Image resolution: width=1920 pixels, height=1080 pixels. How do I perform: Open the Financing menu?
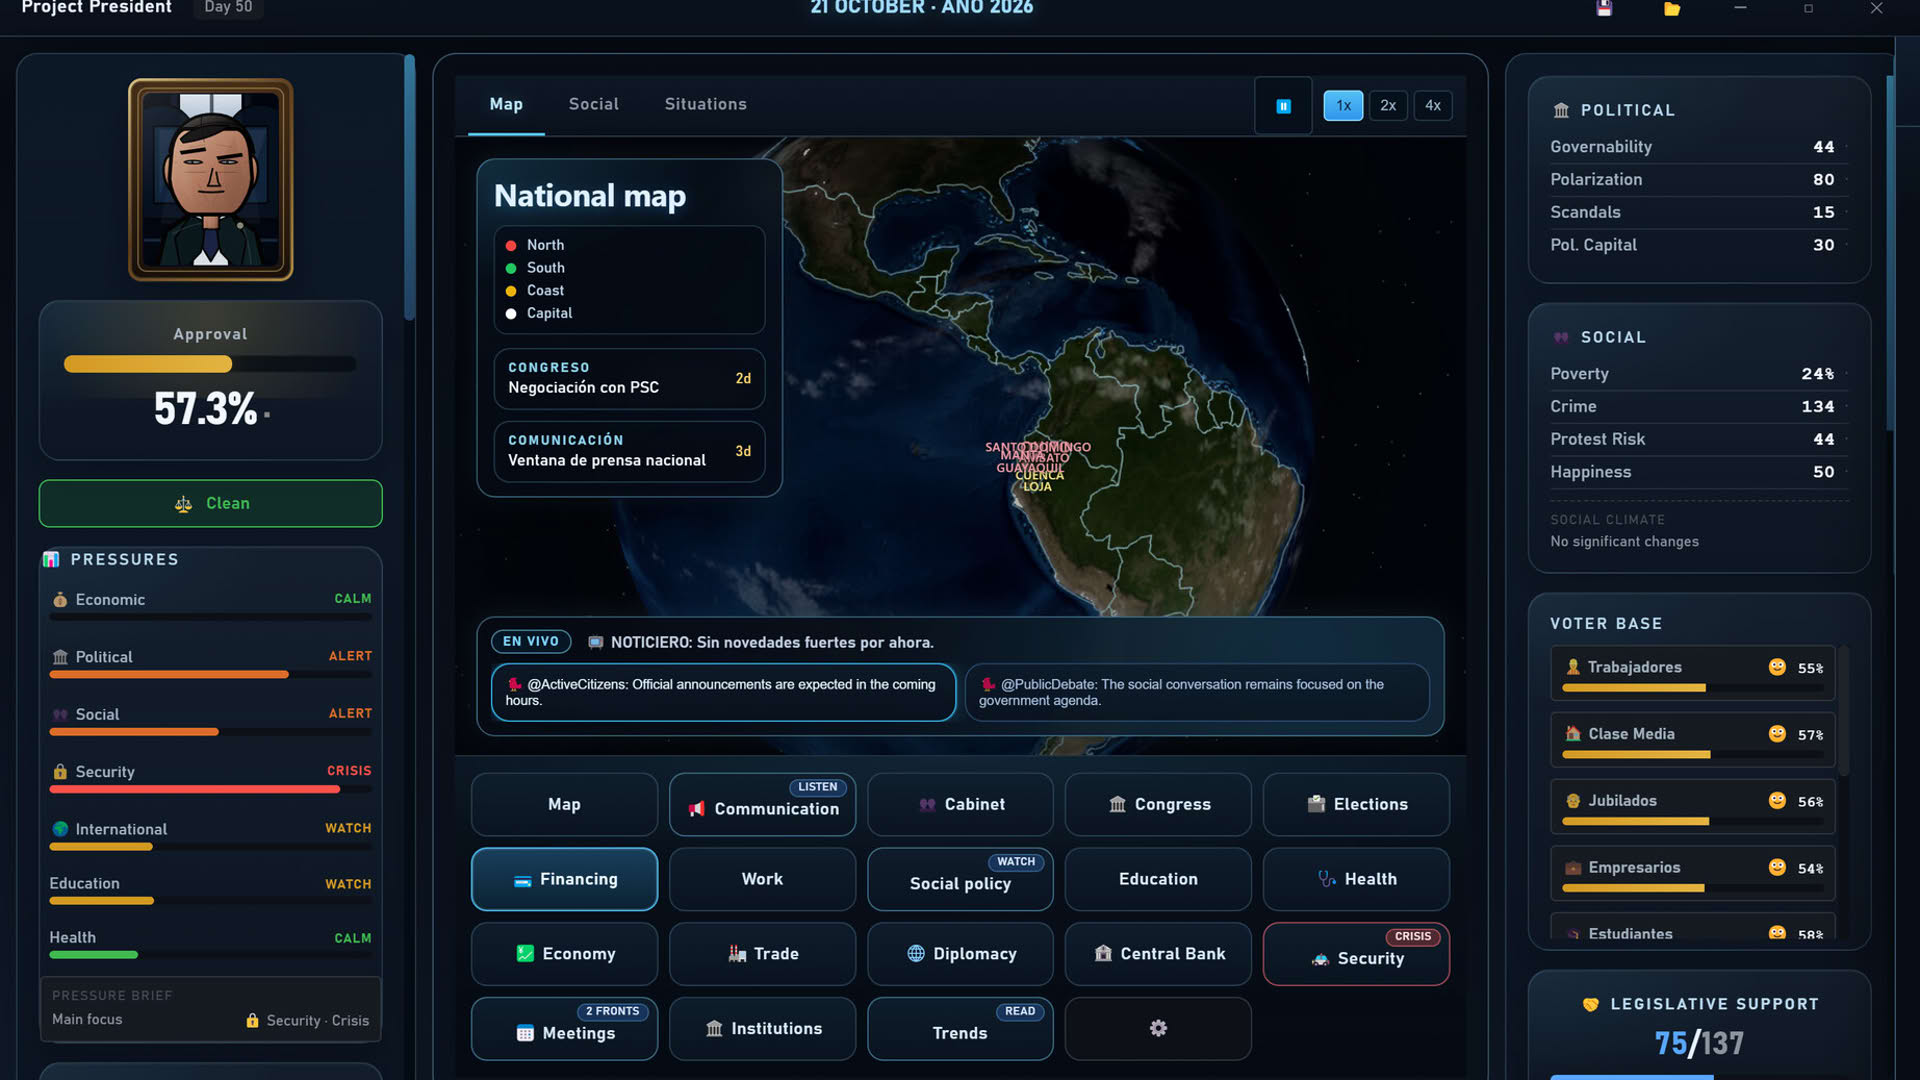(x=564, y=879)
